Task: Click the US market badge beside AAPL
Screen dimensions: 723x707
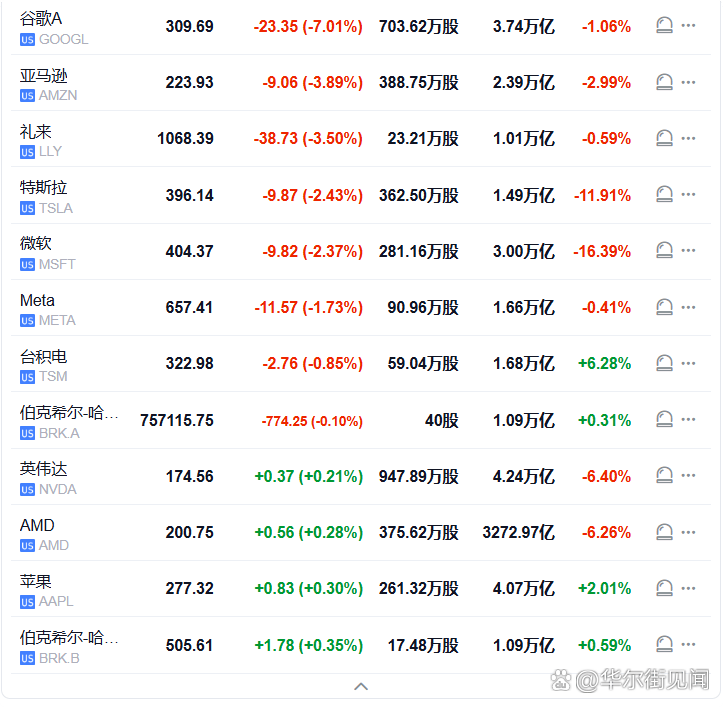Action: point(27,602)
